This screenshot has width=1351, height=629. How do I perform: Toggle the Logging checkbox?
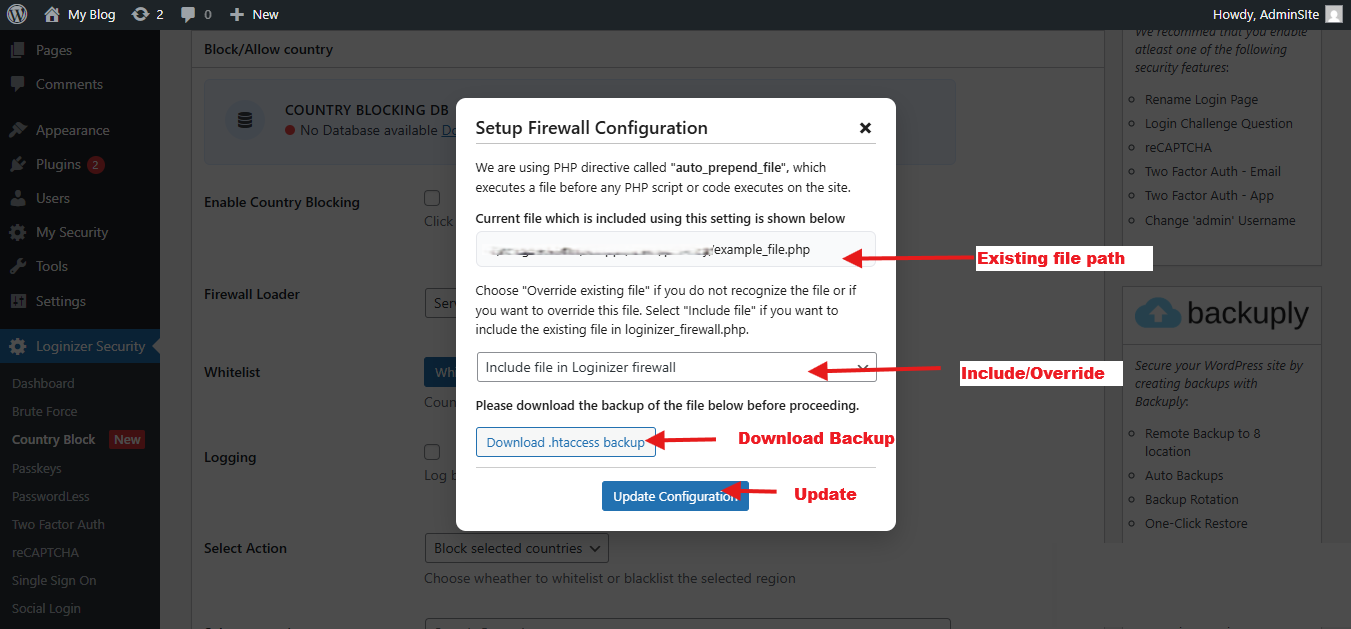tap(432, 452)
